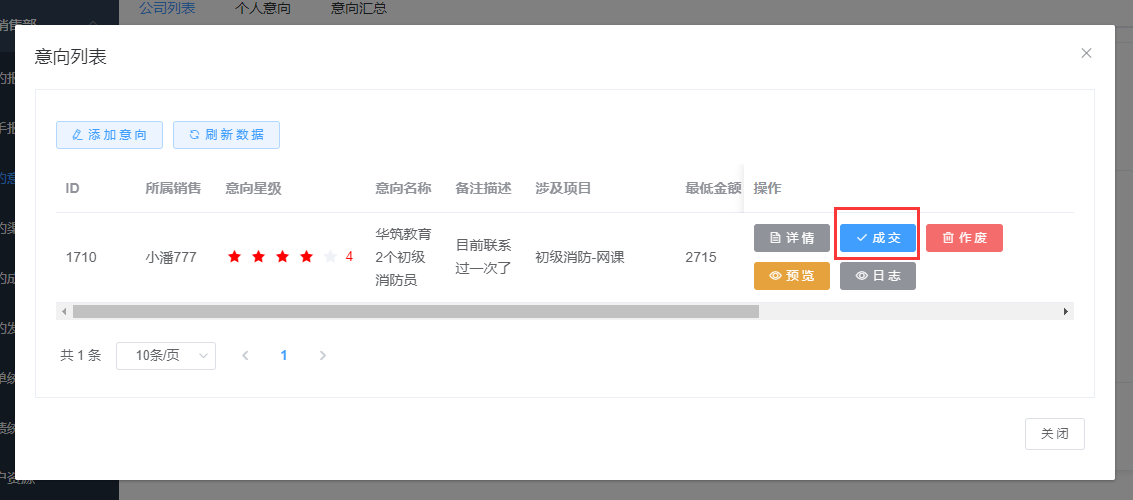Viewport: 1133px width, 500px height.
Task: Click the orange 预览 preview button
Action: click(791, 276)
